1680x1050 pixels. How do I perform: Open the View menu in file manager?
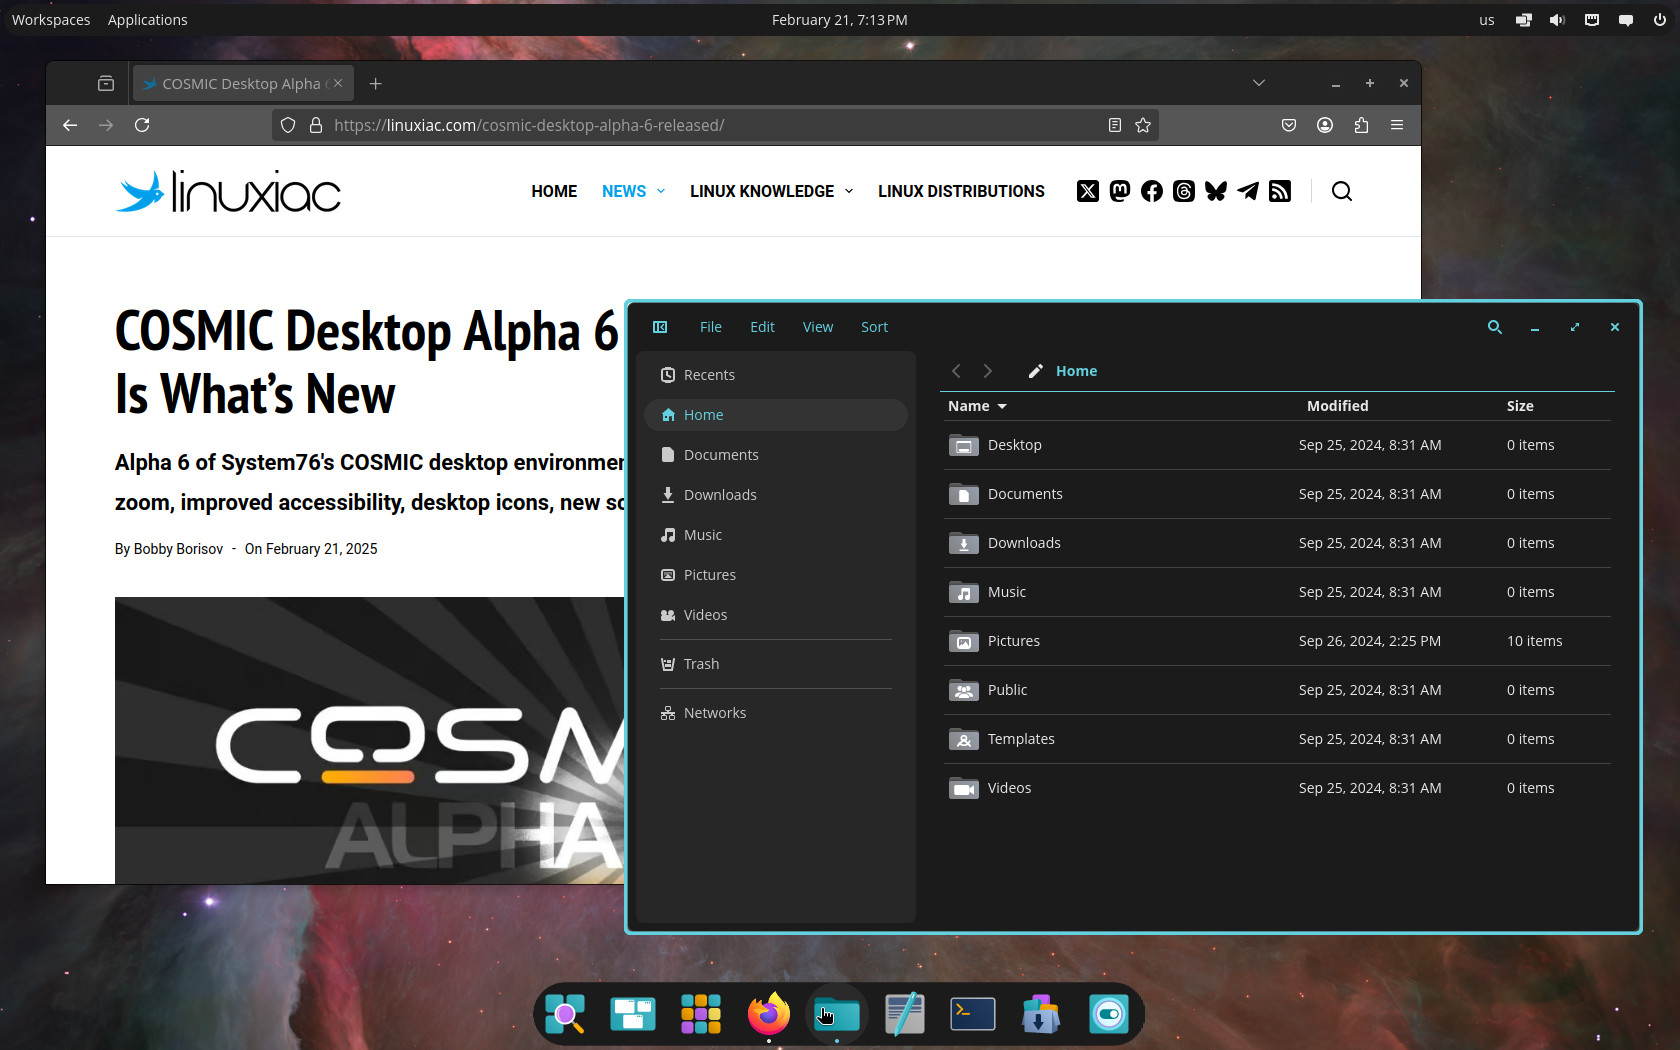pyautogui.click(x=818, y=327)
